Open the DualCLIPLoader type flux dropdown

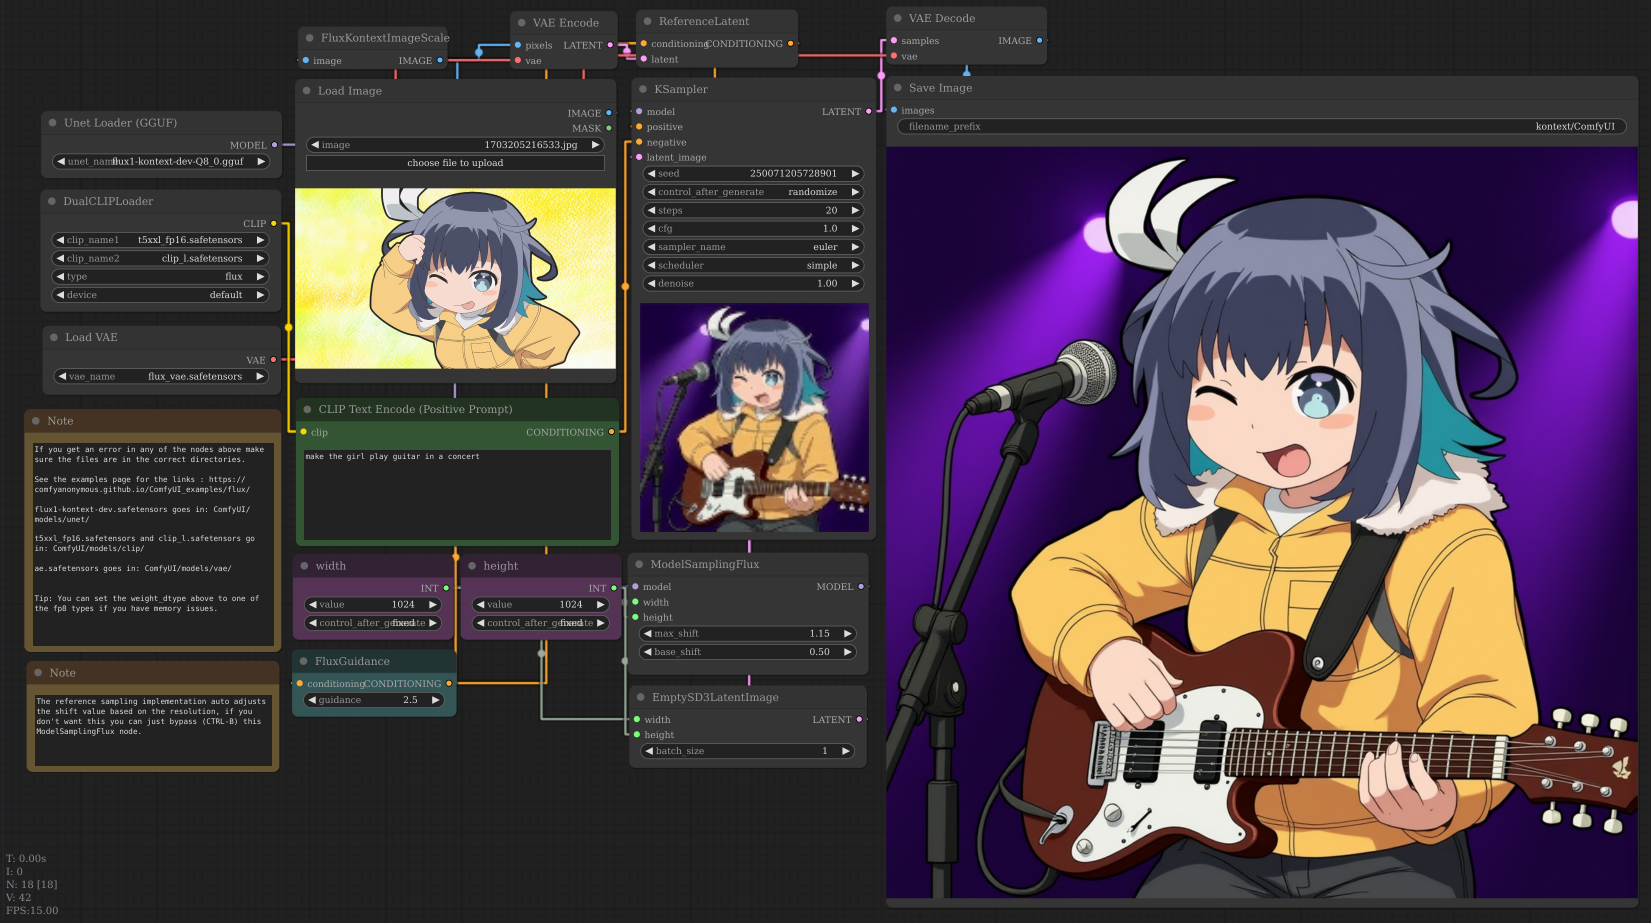point(160,276)
